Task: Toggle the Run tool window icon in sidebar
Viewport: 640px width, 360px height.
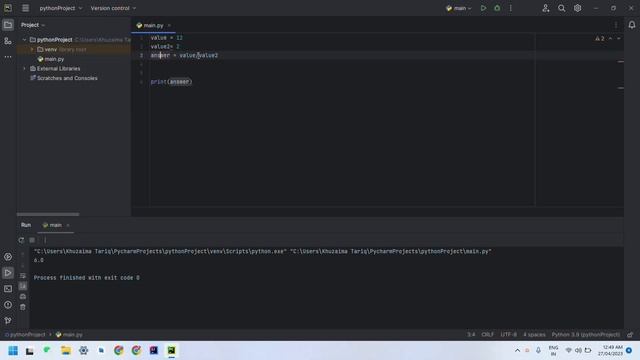Action: point(8,273)
